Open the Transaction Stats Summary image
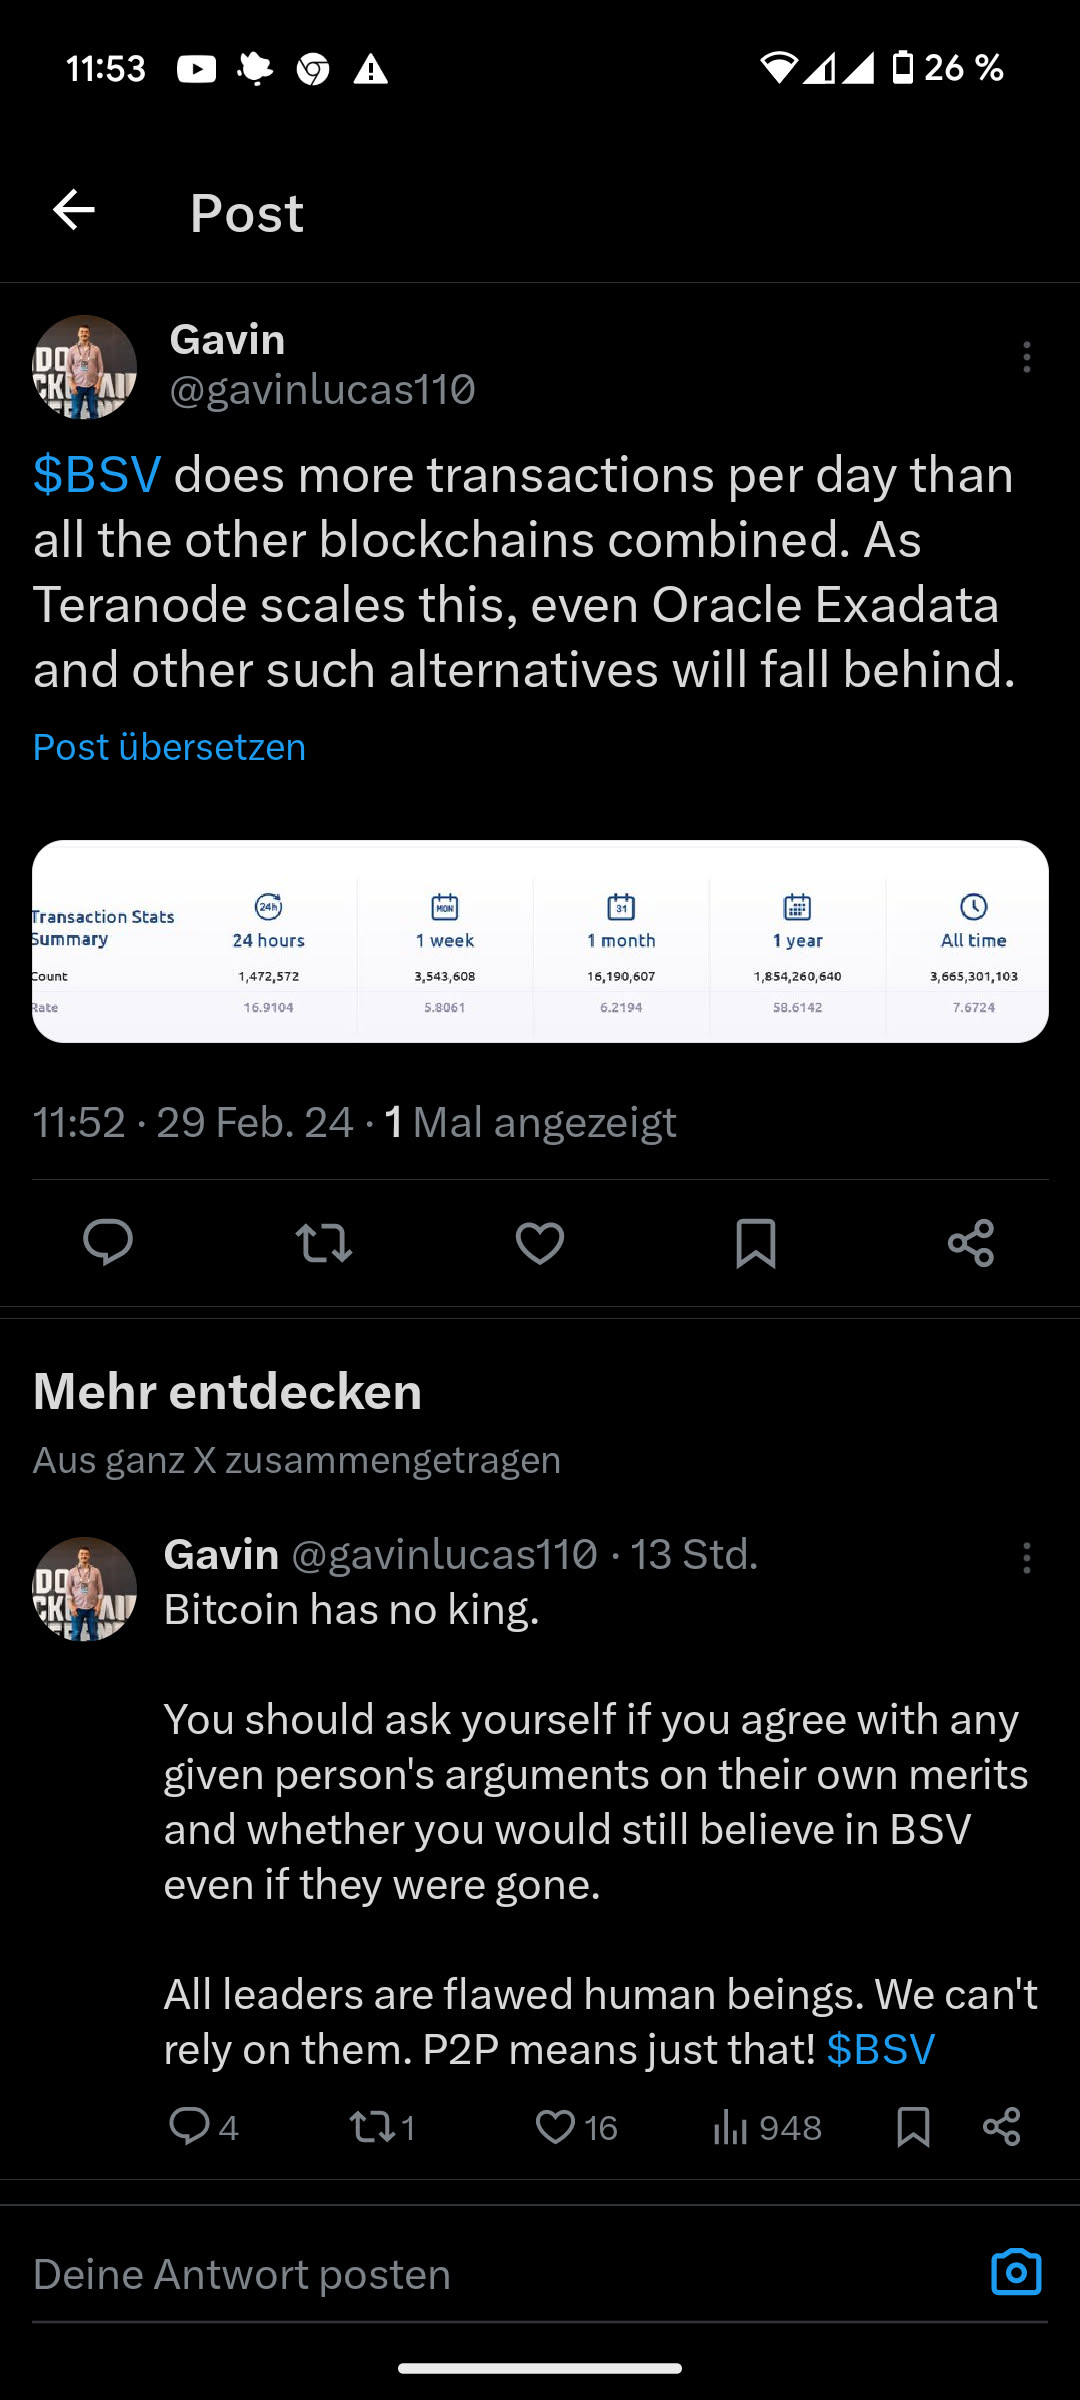Viewport: 1080px width, 2400px height. tap(540, 941)
